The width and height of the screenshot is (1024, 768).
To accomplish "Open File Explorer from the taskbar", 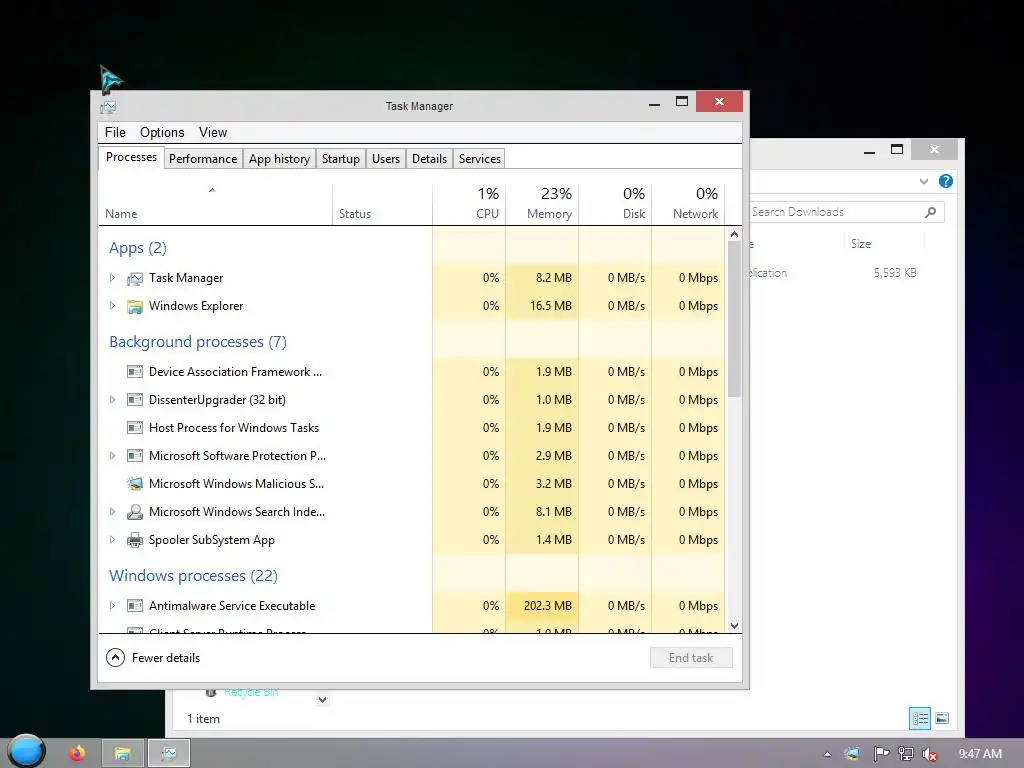I will coord(122,754).
